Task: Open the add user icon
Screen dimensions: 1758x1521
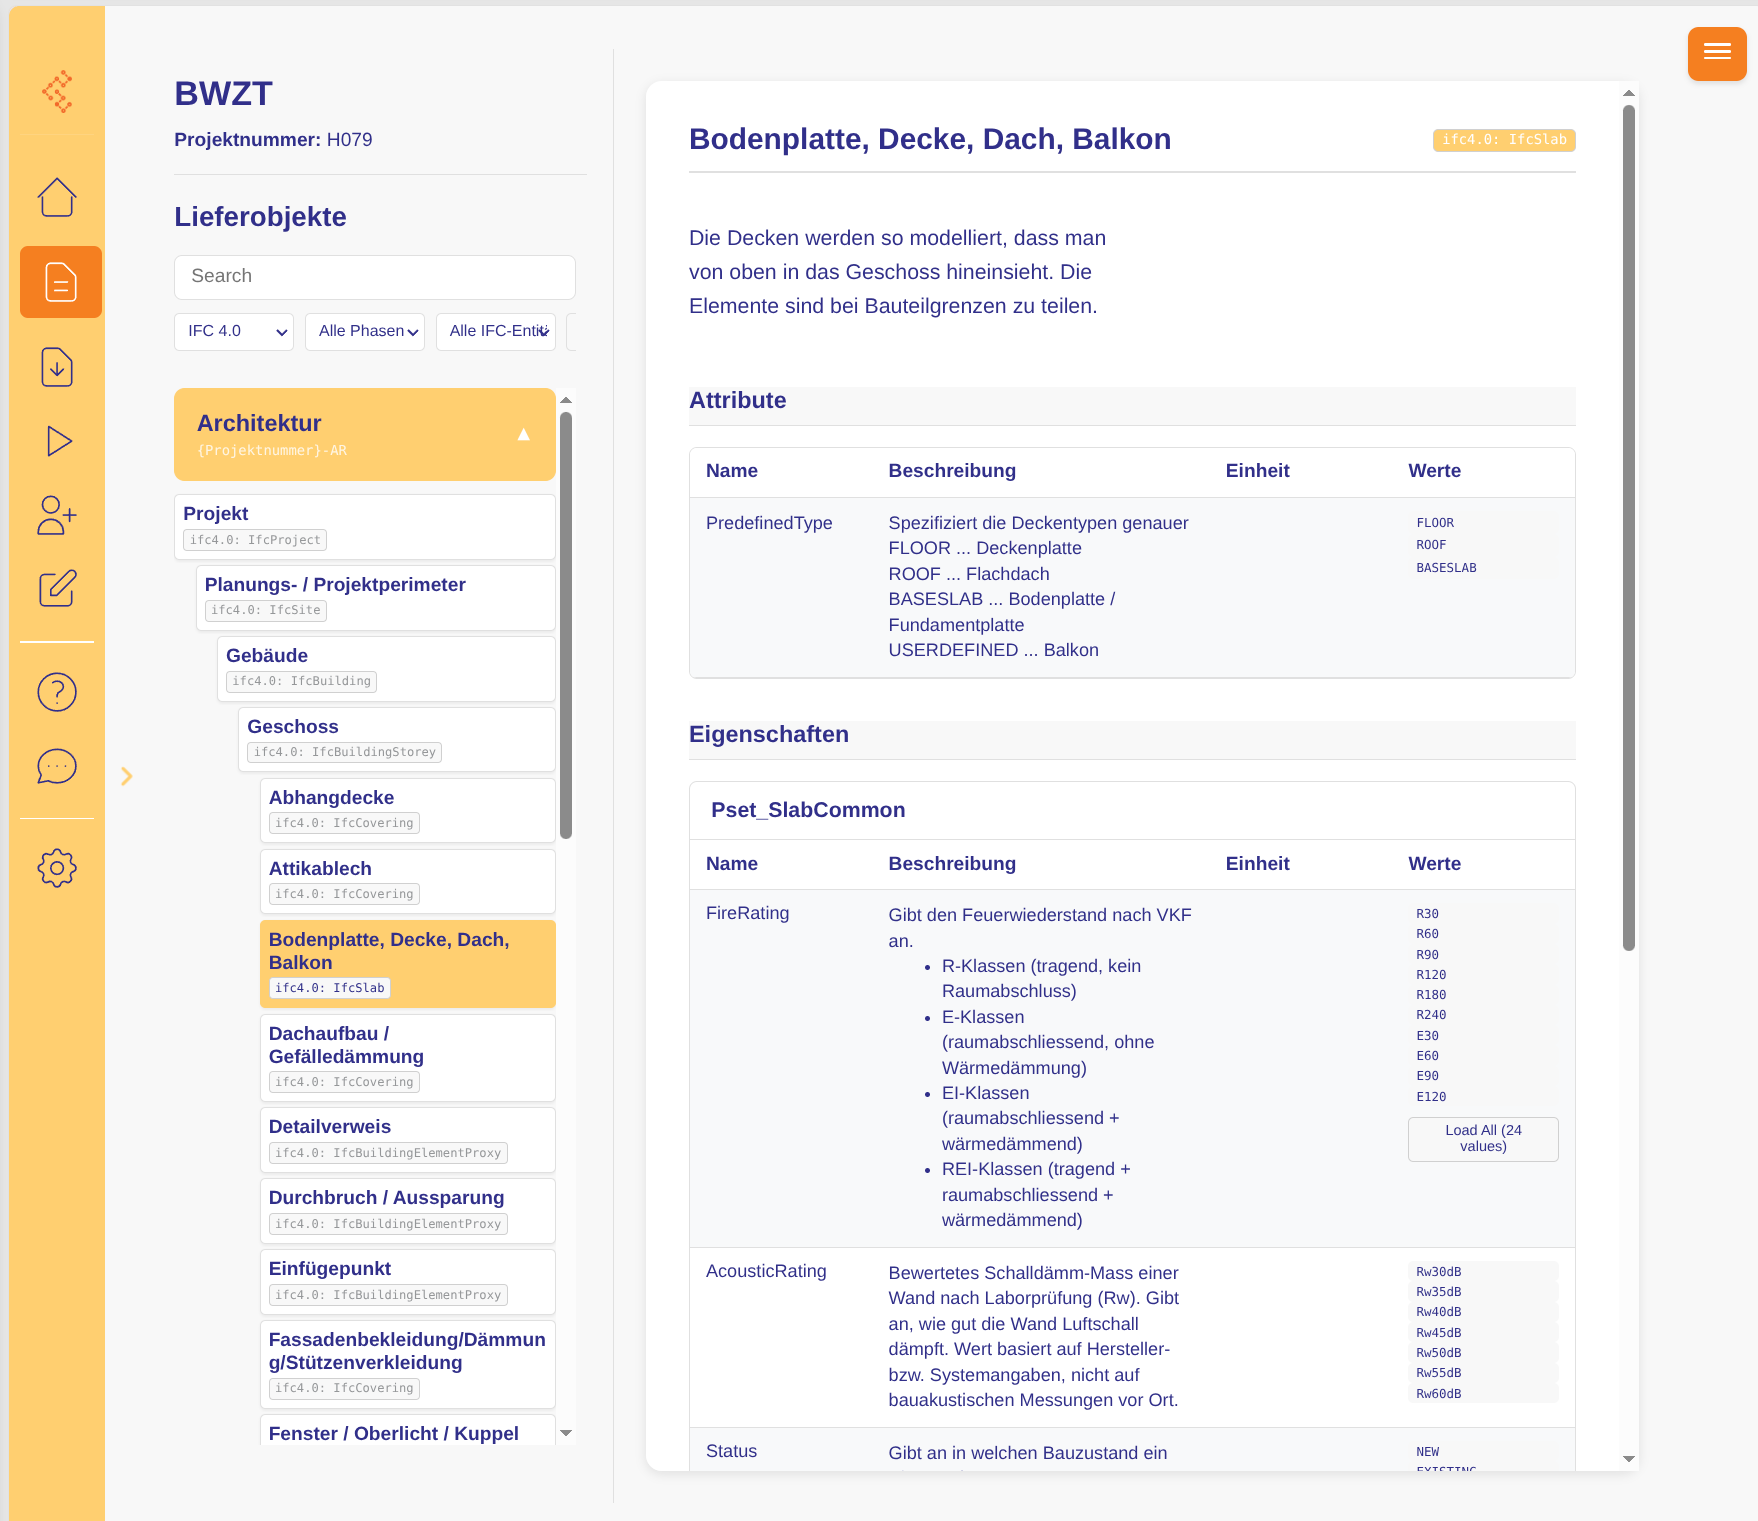Action: tap(57, 515)
